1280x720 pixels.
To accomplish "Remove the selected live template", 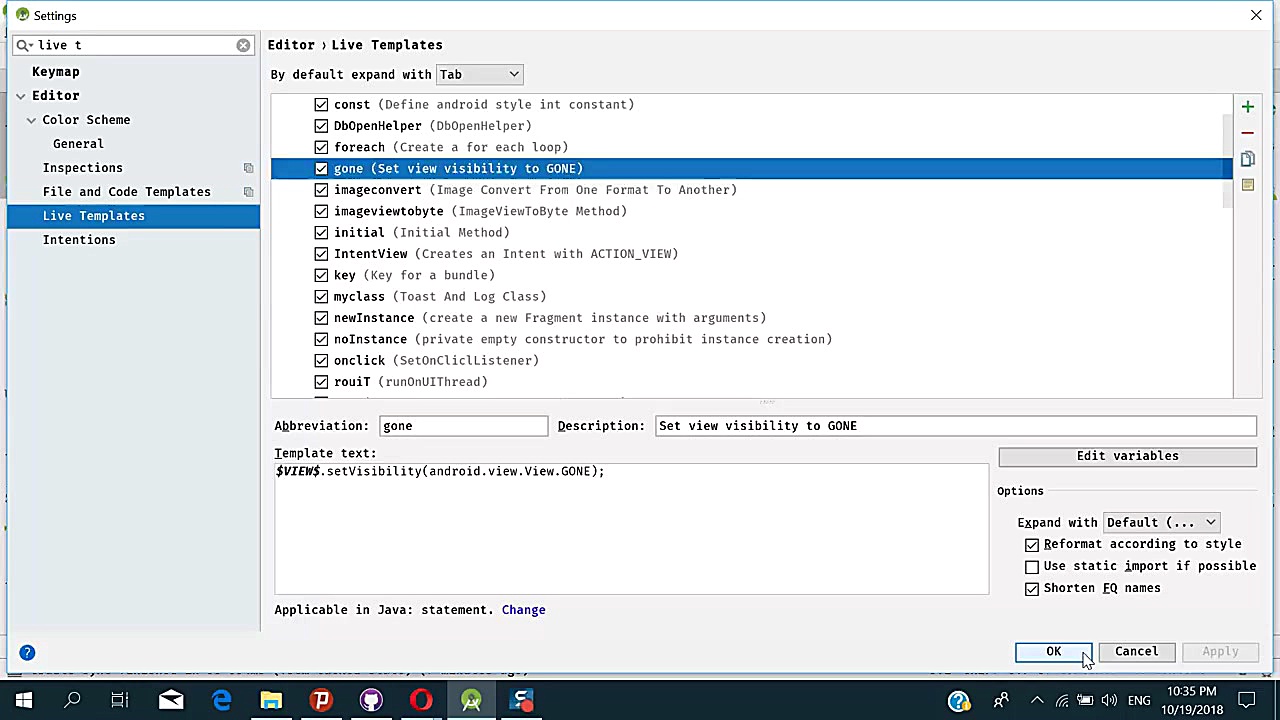I will point(1247,131).
